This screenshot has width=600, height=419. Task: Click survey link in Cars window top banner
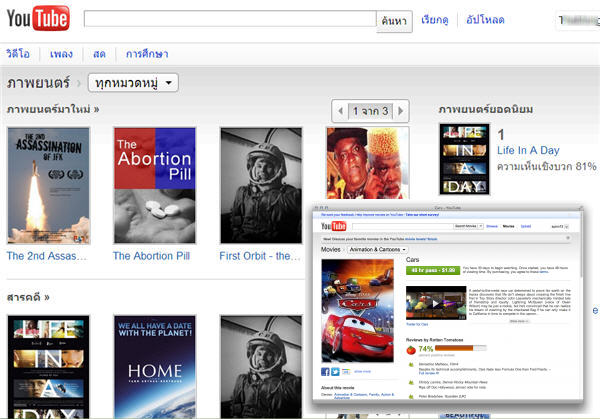click(x=422, y=215)
